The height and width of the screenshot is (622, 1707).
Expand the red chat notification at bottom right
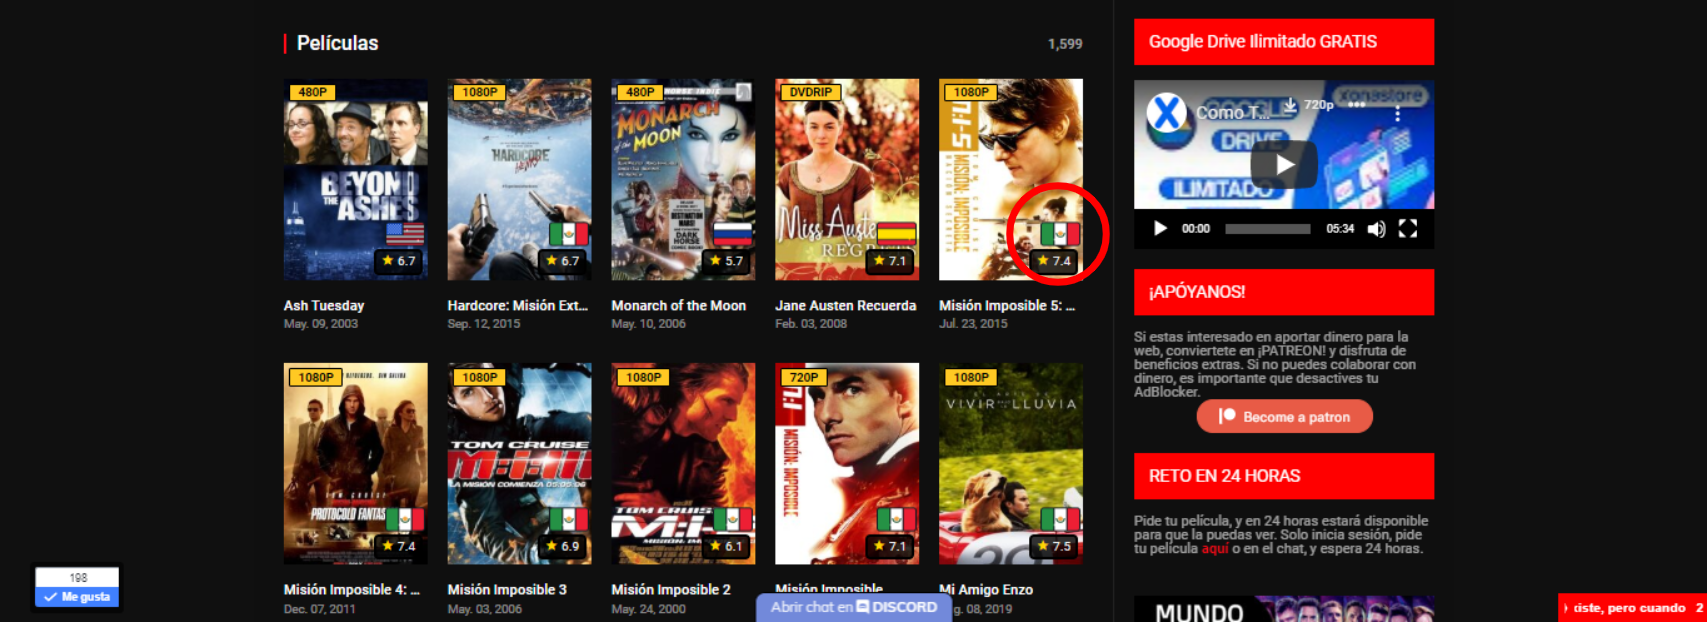[1632, 608]
